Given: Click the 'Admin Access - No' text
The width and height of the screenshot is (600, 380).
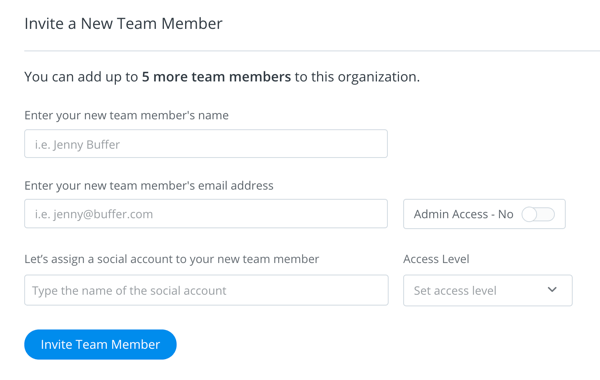Looking at the screenshot, I should (463, 214).
